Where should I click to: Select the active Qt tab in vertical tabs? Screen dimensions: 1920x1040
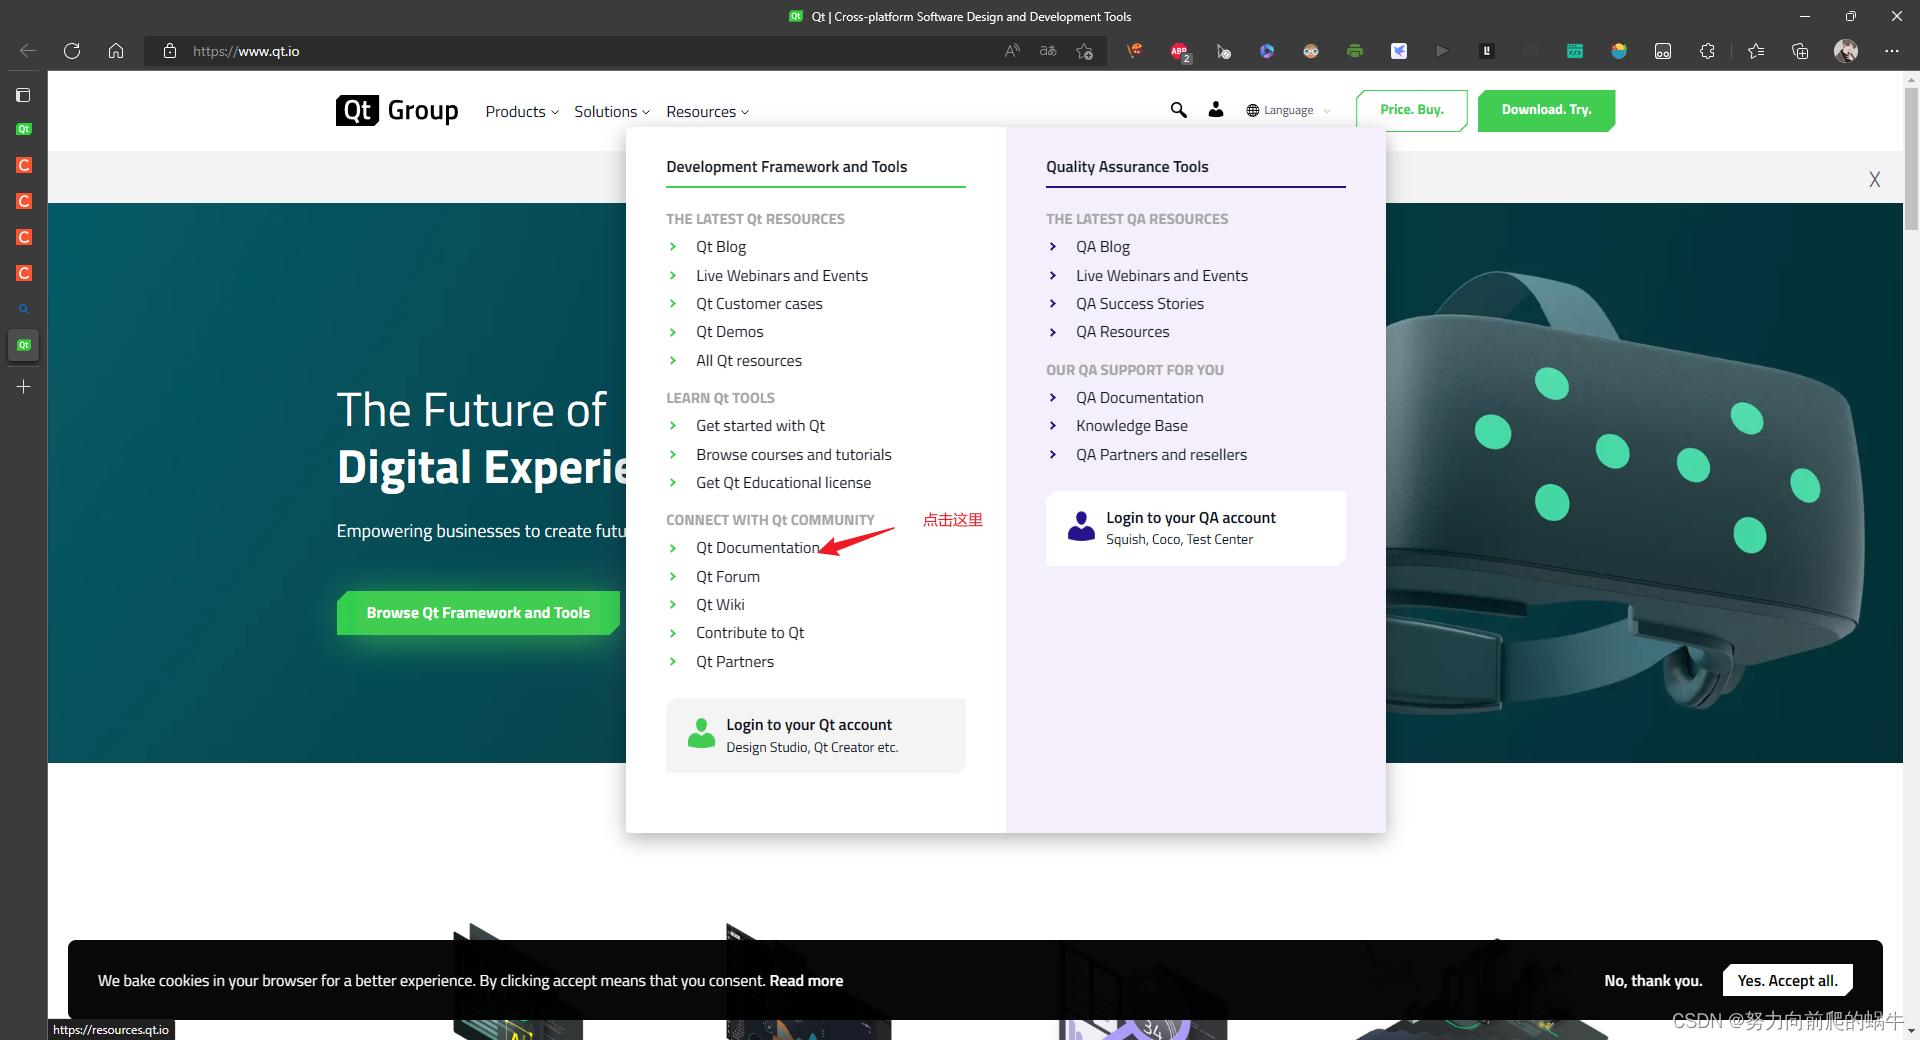click(x=24, y=345)
